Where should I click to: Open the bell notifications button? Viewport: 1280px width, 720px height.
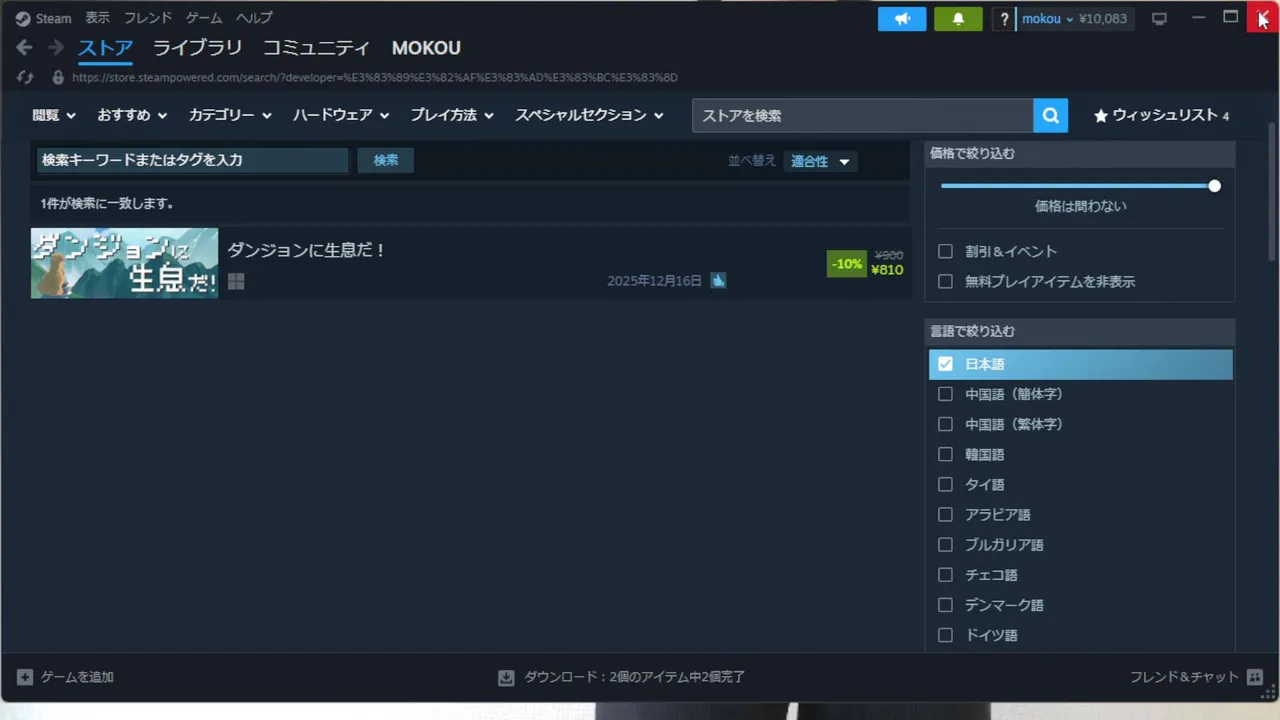click(958, 19)
